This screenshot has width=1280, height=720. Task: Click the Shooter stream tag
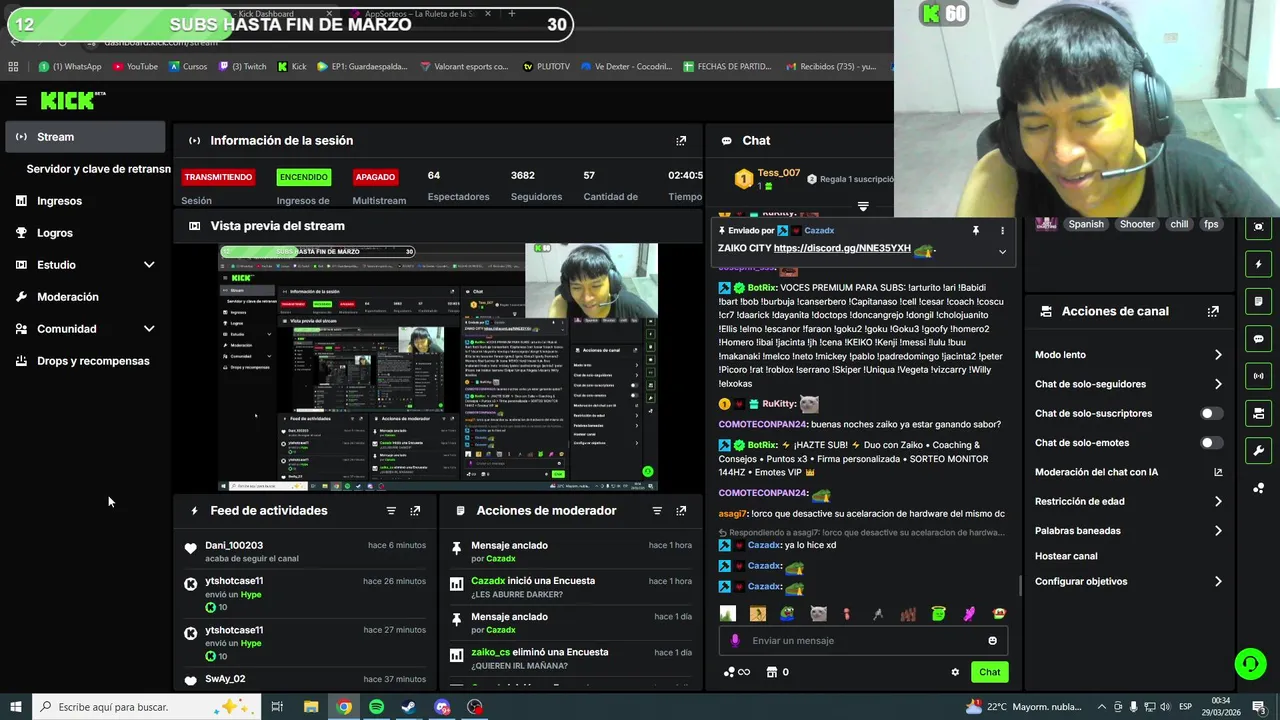coord(1137,224)
